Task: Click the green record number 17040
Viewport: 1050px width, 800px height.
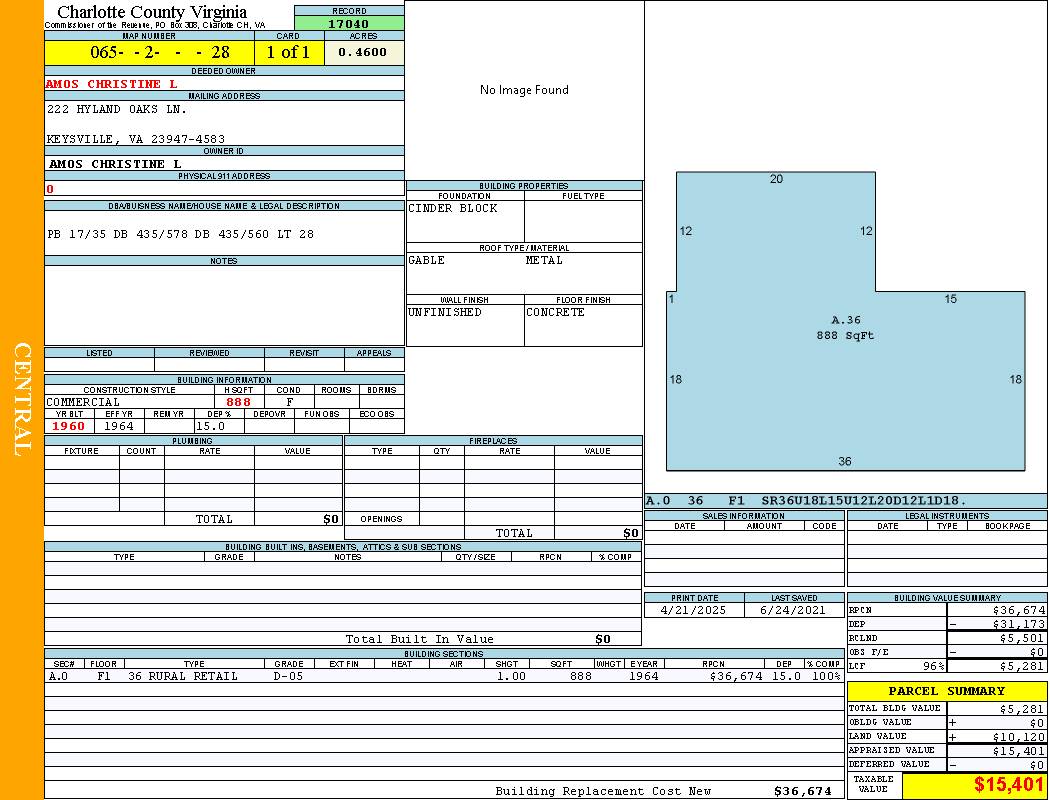Action: 349,24
